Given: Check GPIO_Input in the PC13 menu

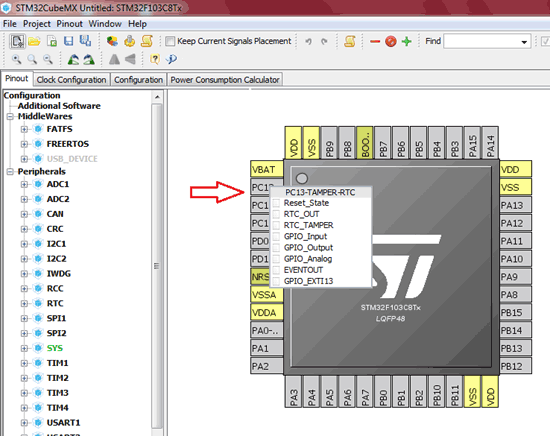Looking at the screenshot, I should [x=276, y=236].
